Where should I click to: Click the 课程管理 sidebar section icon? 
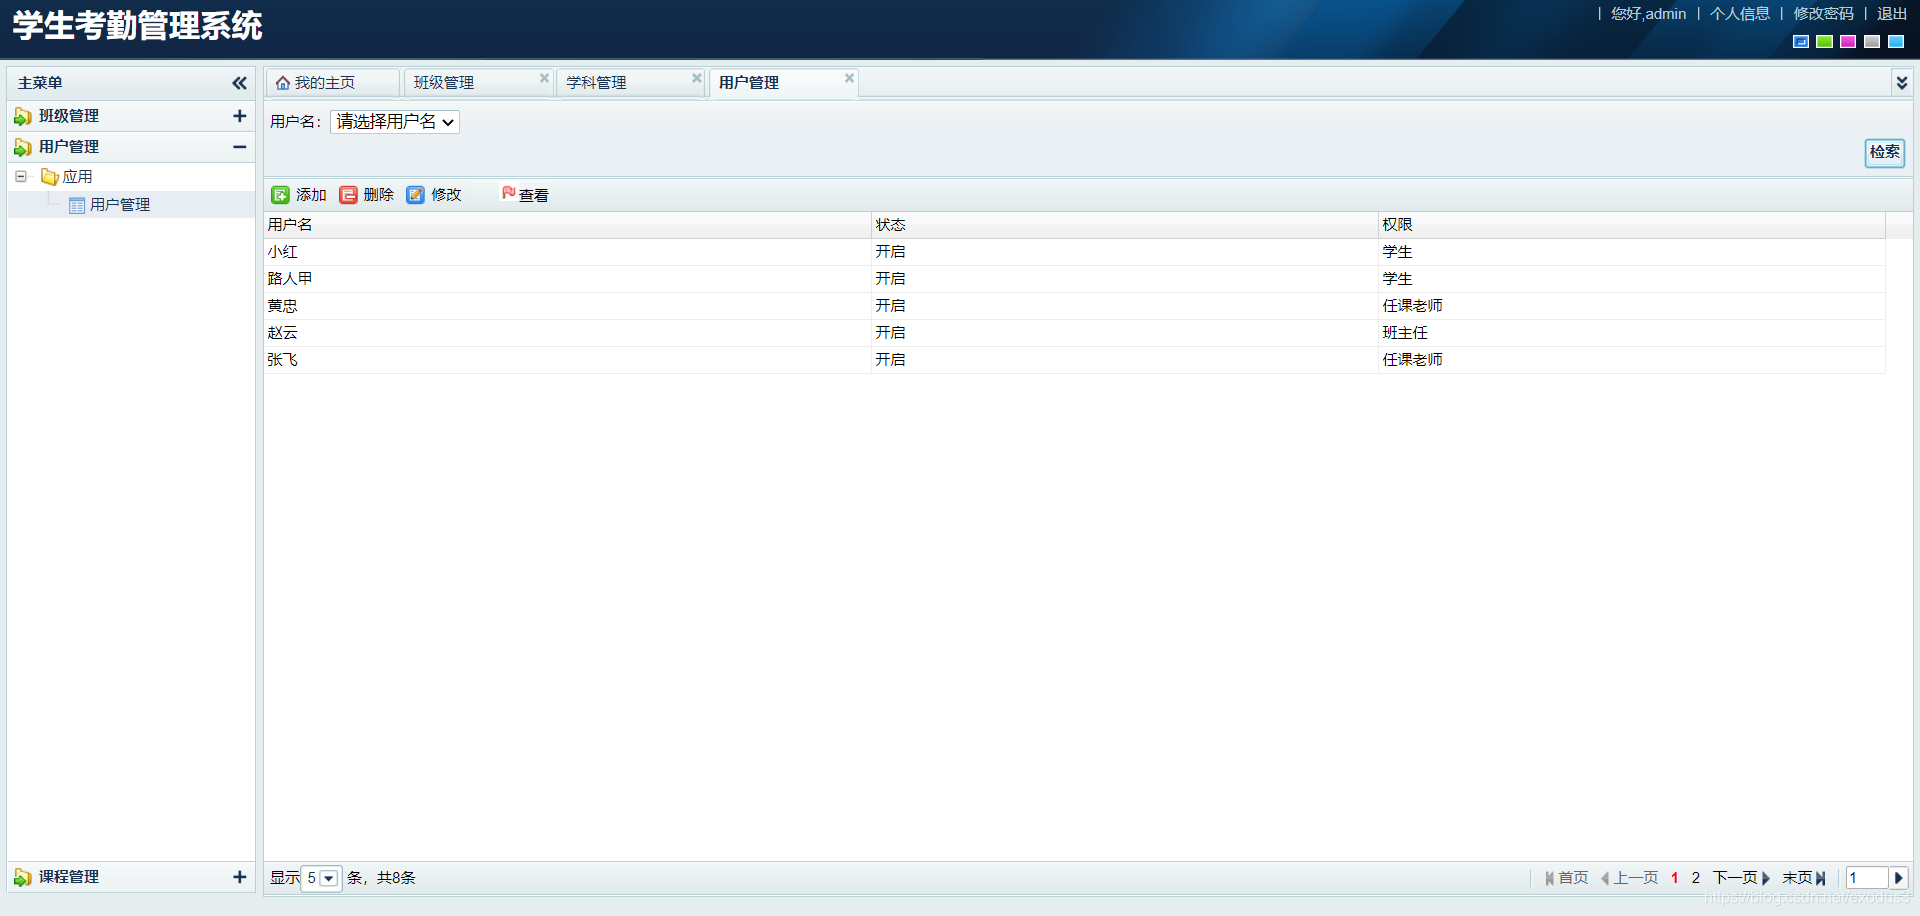pos(22,878)
